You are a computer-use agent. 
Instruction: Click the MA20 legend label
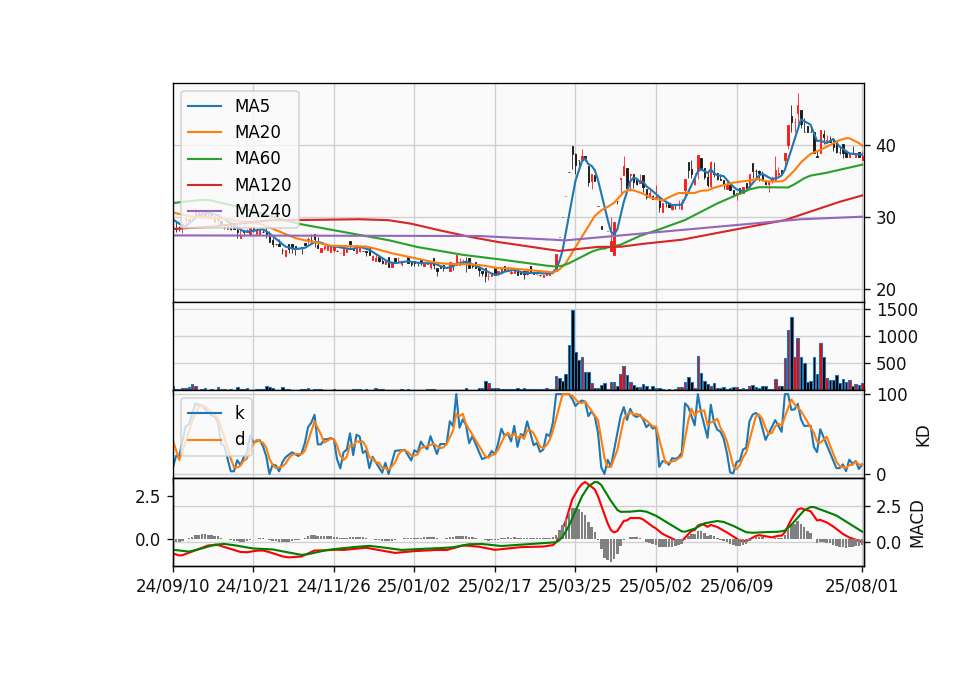click(x=258, y=132)
